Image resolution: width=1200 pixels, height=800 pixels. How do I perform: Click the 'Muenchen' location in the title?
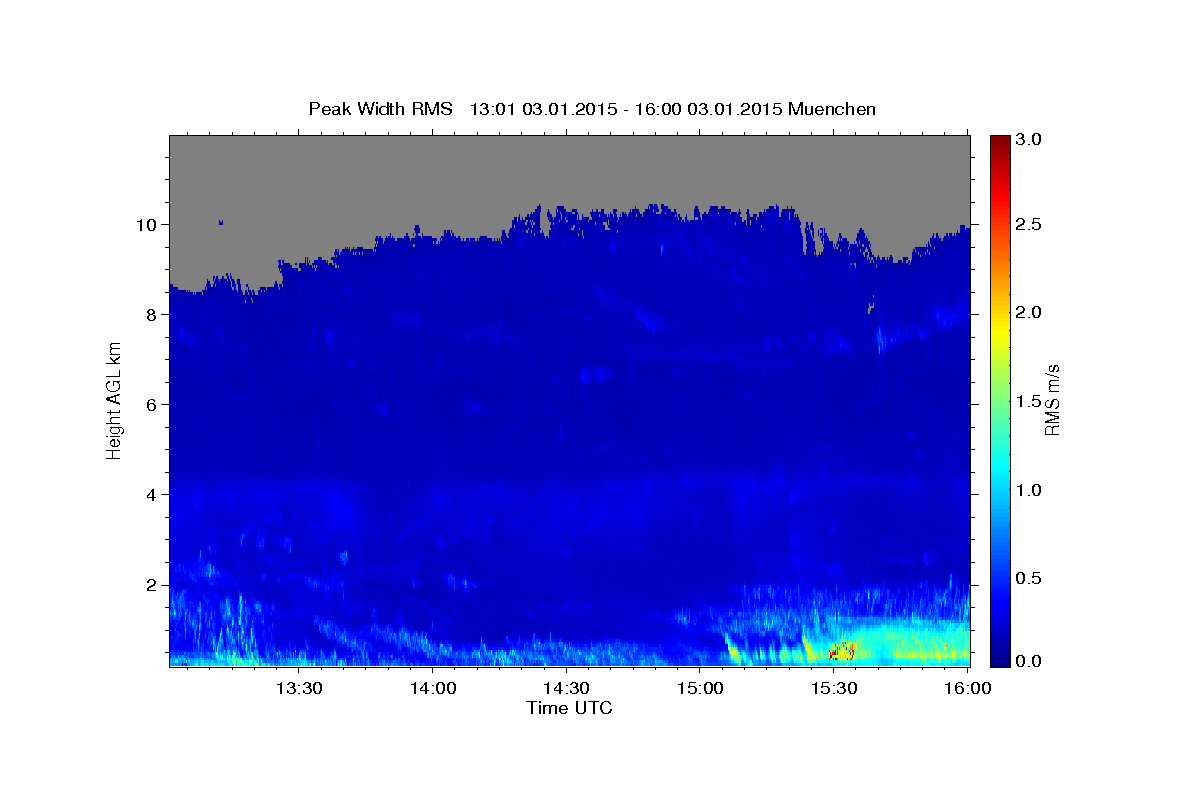[832, 108]
